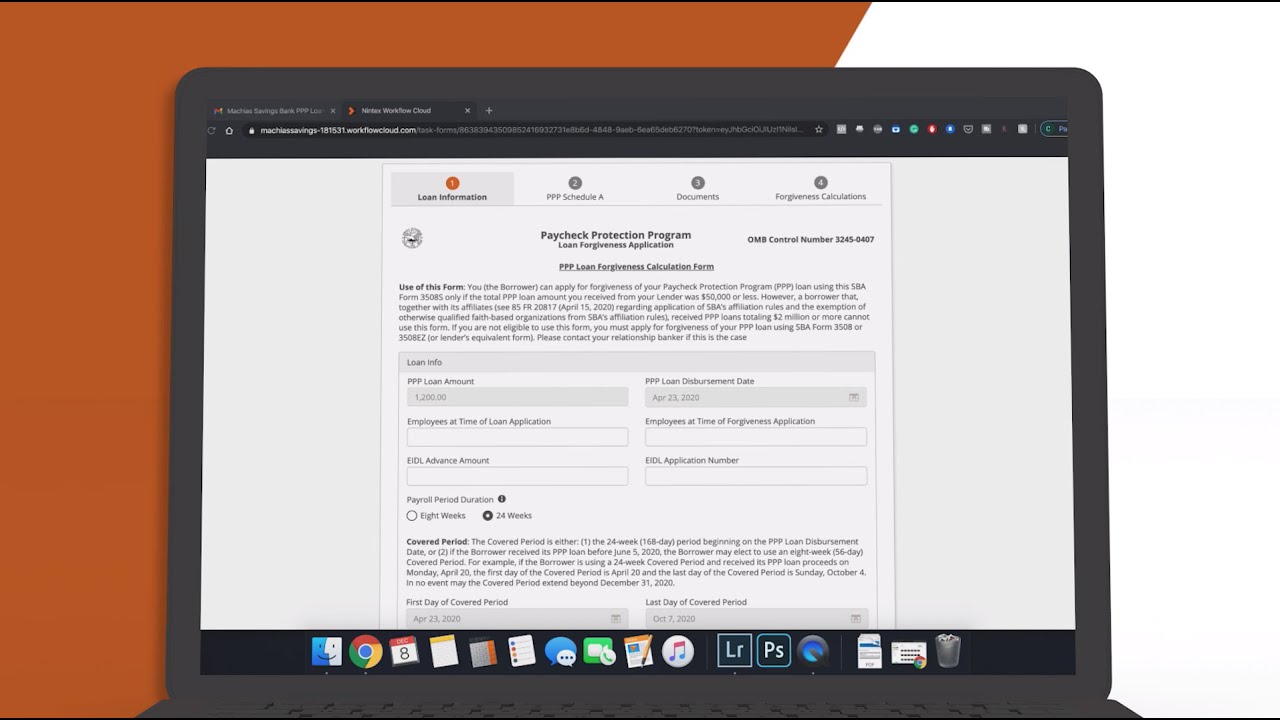This screenshot has width=1280, height=720.
Task: Click the PPP Loan Disbursement Date field
Action: pos(756,398)
